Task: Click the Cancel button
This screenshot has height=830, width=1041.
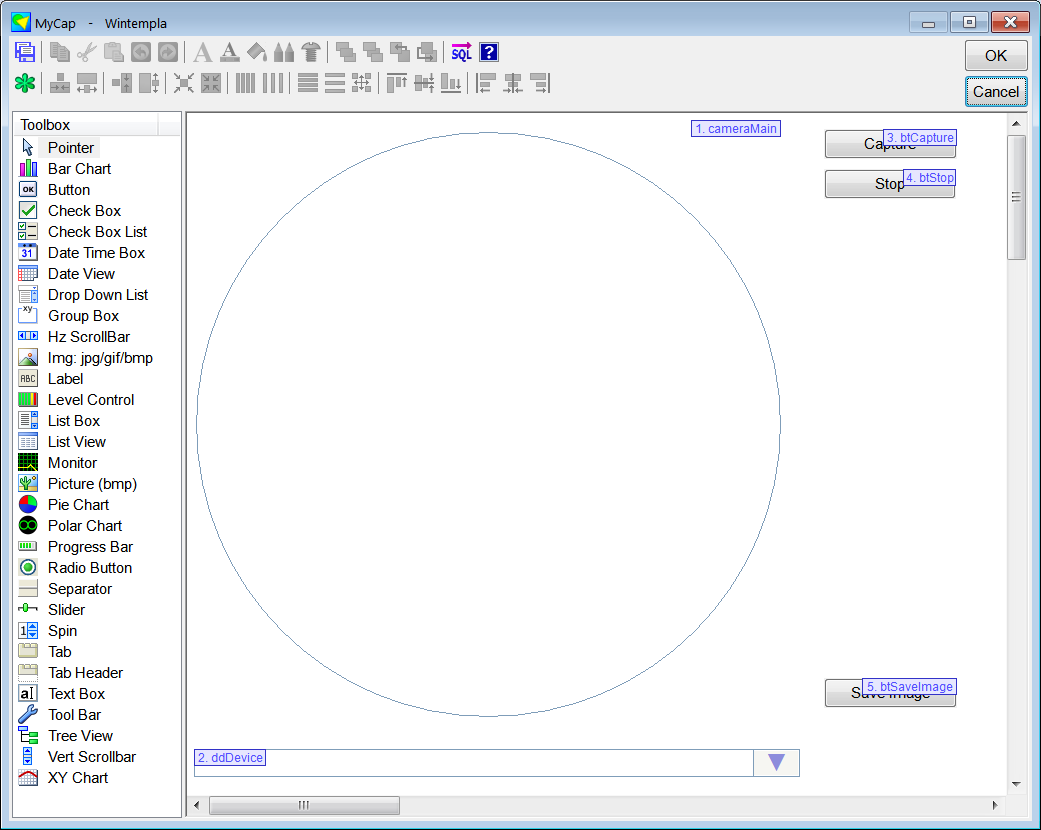Action: (996, 92)
